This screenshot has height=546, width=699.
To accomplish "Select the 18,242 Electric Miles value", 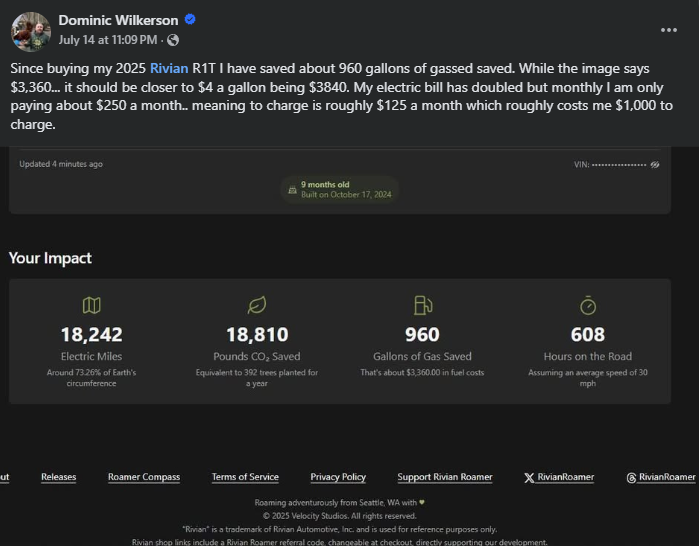I will coord(91,335).
